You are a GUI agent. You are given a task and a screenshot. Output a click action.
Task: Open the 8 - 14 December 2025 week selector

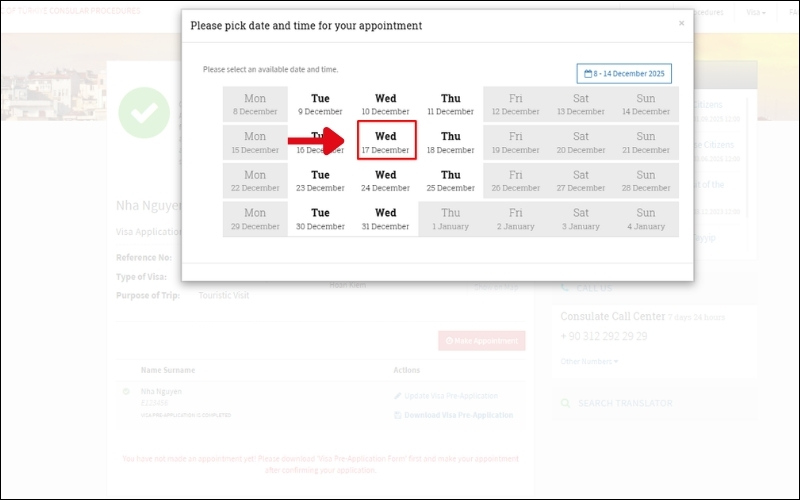tap(624, 74)
